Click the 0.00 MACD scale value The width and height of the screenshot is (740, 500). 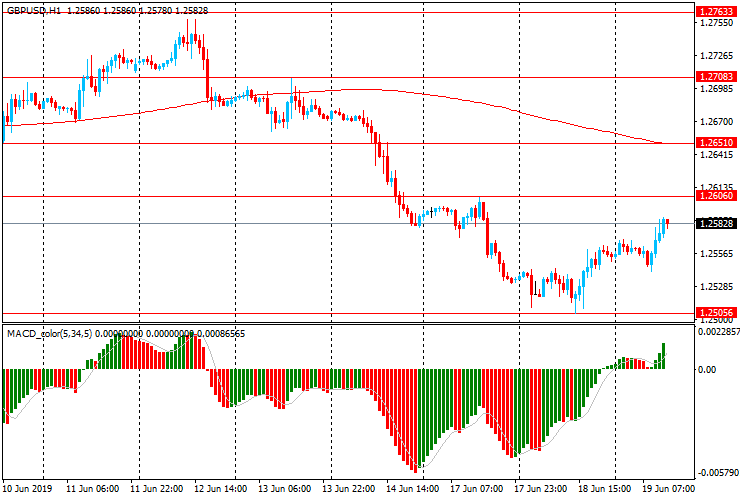[706, 369]
